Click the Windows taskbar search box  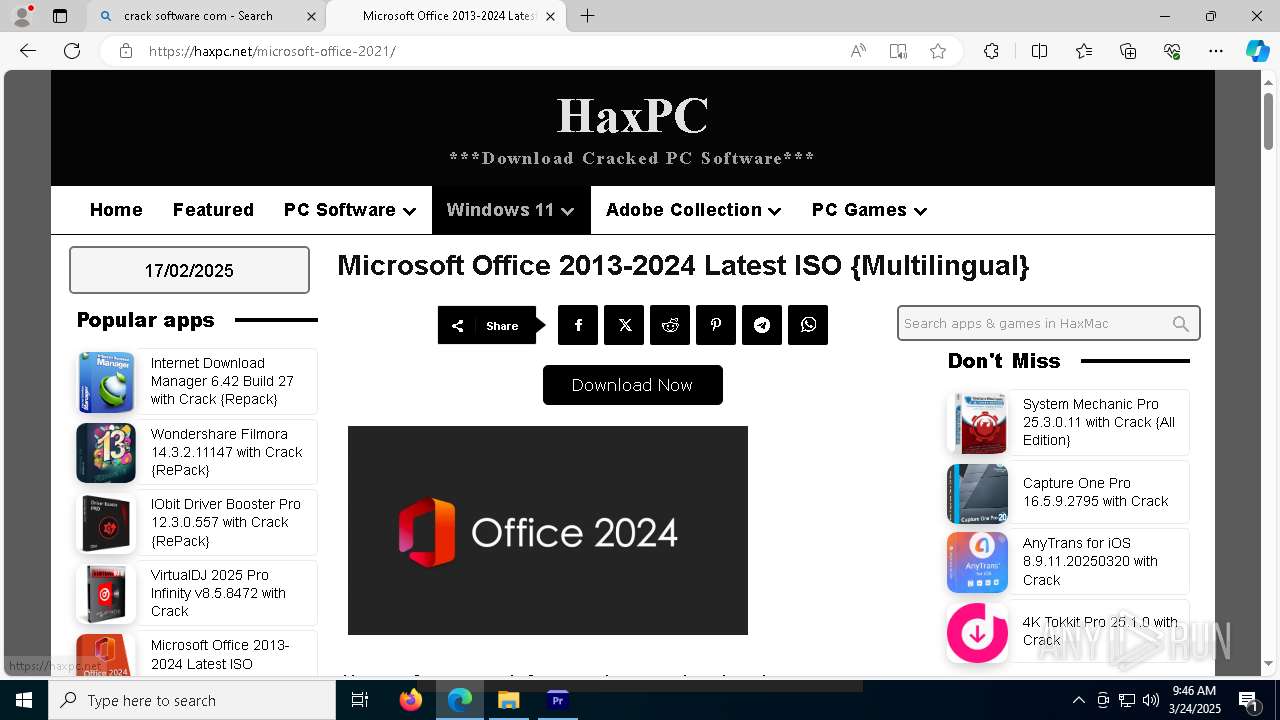click(192, 700)
